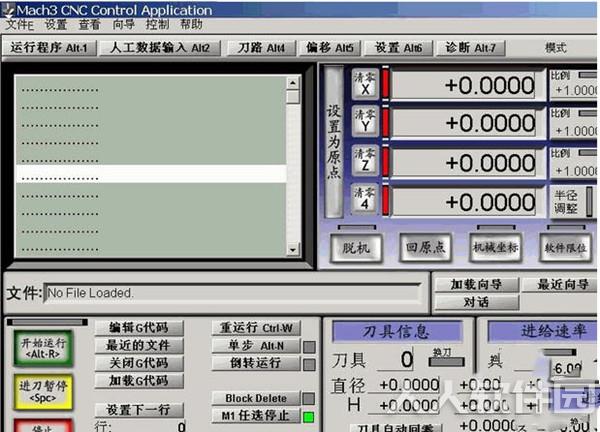Switch to 设置 Alt6 tab
The width and height of the screenshot is (600, 432).
click(398, 48)
